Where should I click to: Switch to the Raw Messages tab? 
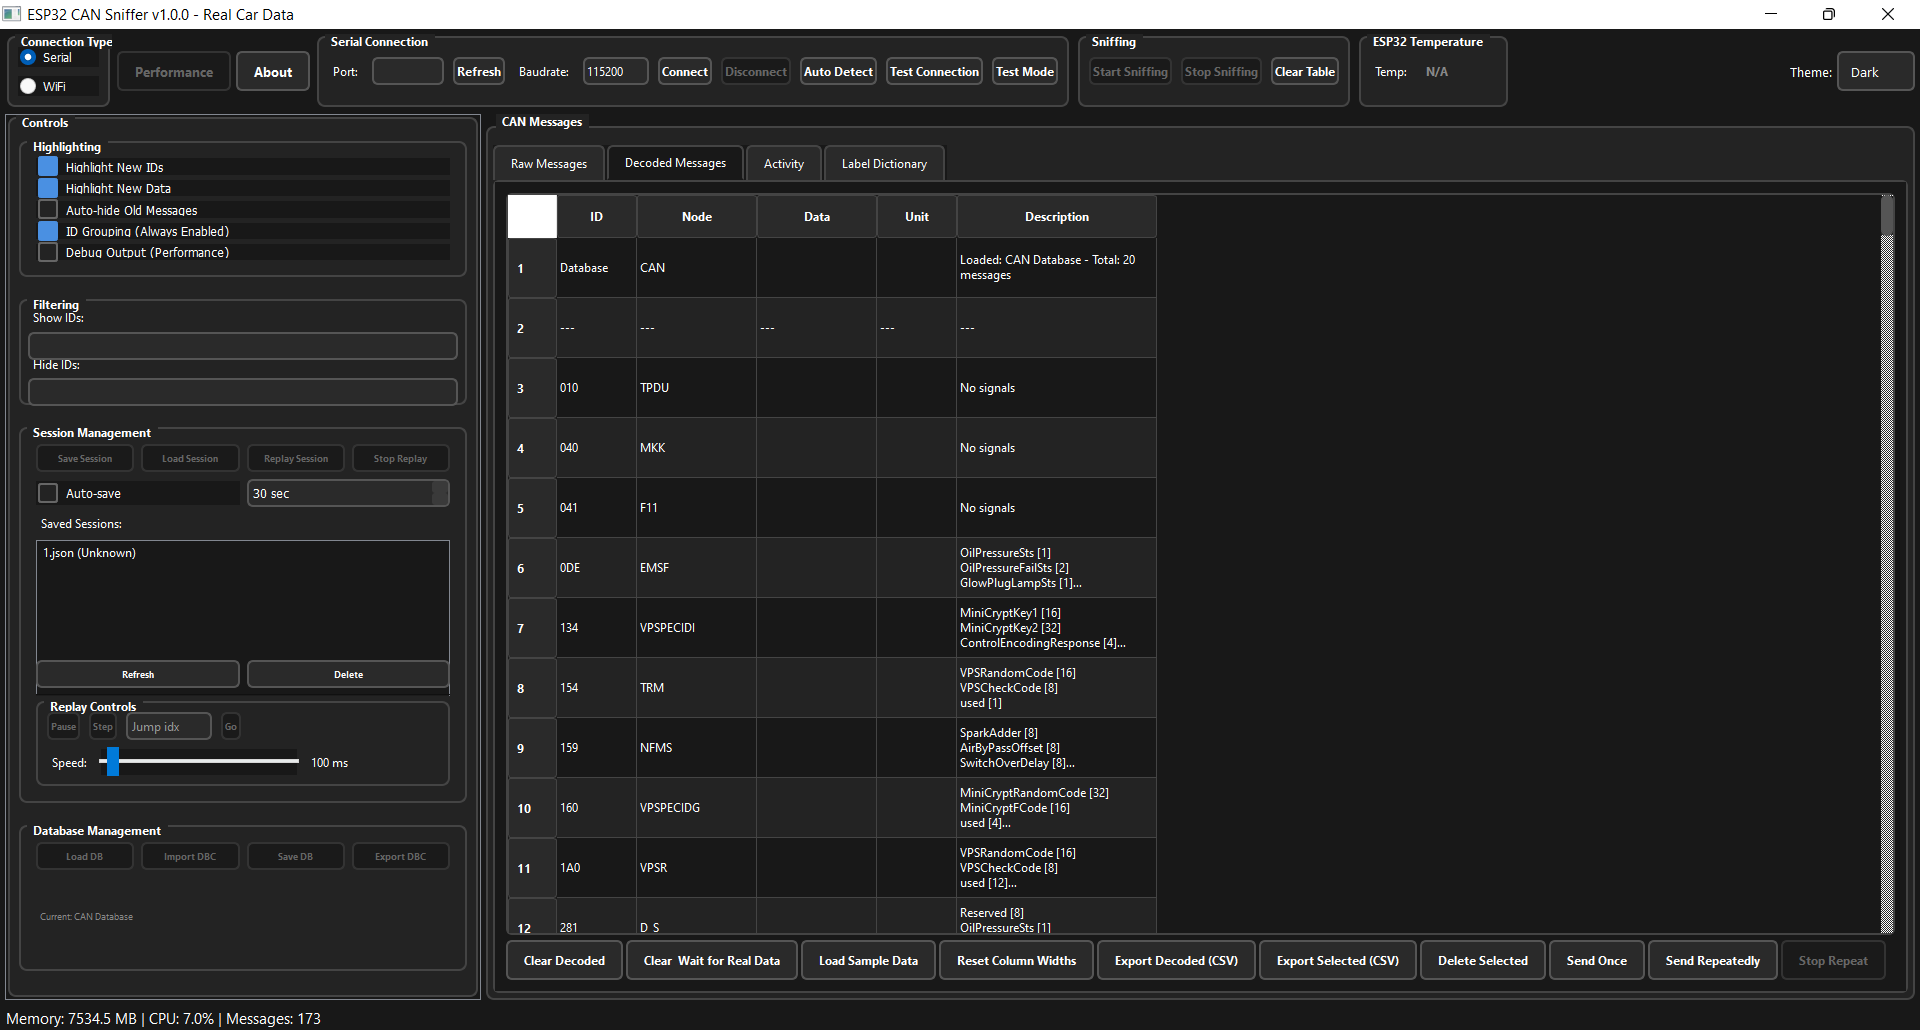coord(548,163)
